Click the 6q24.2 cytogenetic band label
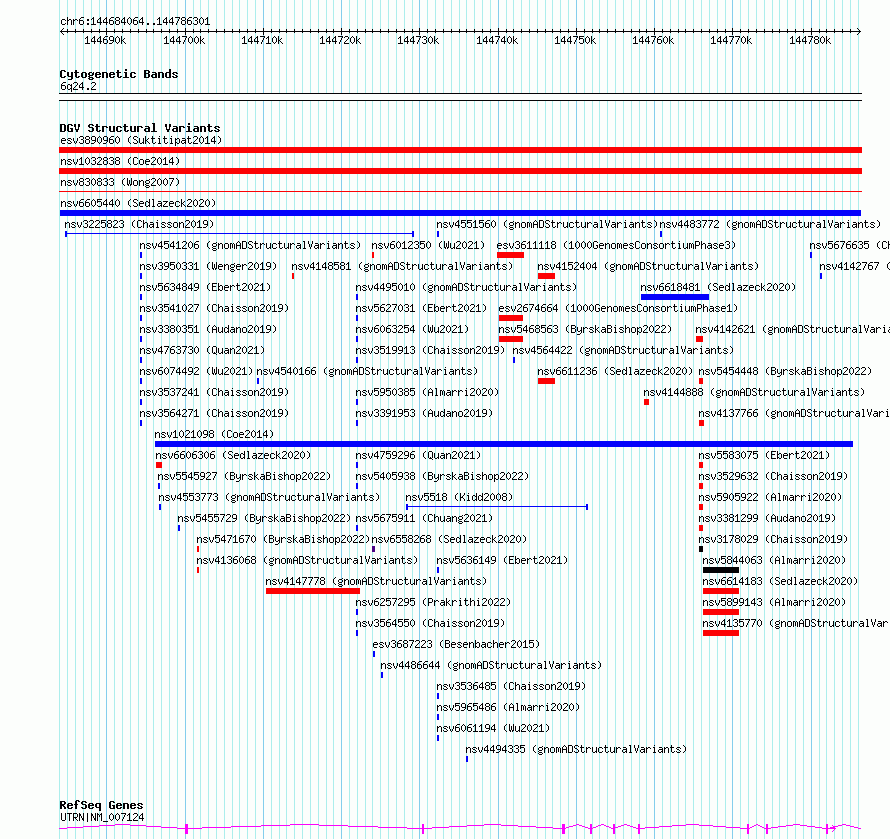Viewport: 890px width, 839px height. click(78, 86)
